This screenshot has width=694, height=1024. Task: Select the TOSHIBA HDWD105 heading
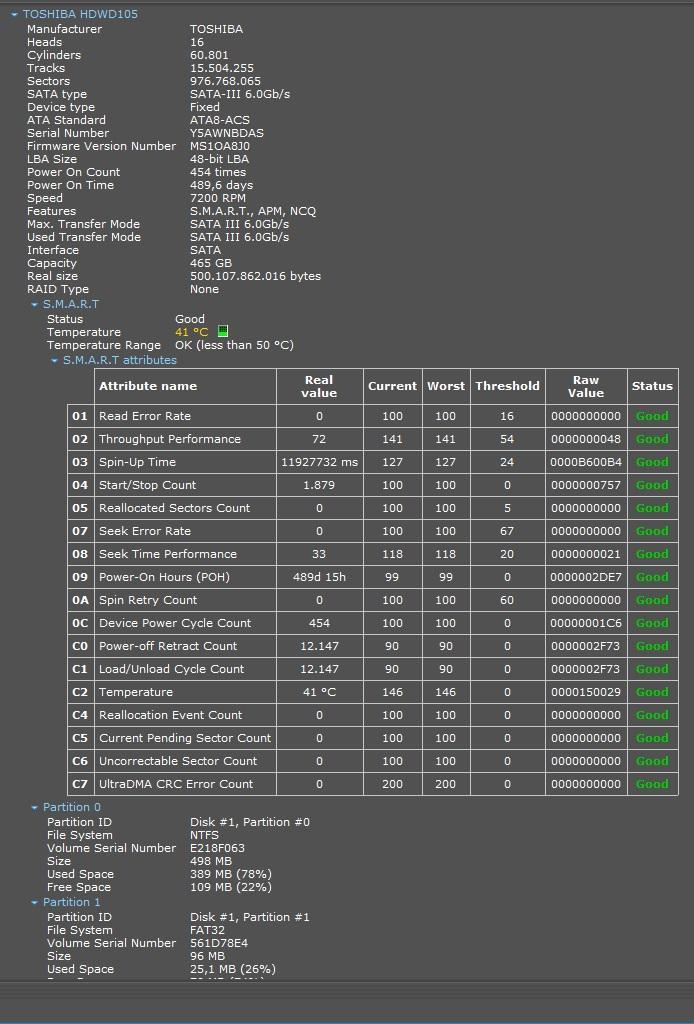[x=80, y=14]
